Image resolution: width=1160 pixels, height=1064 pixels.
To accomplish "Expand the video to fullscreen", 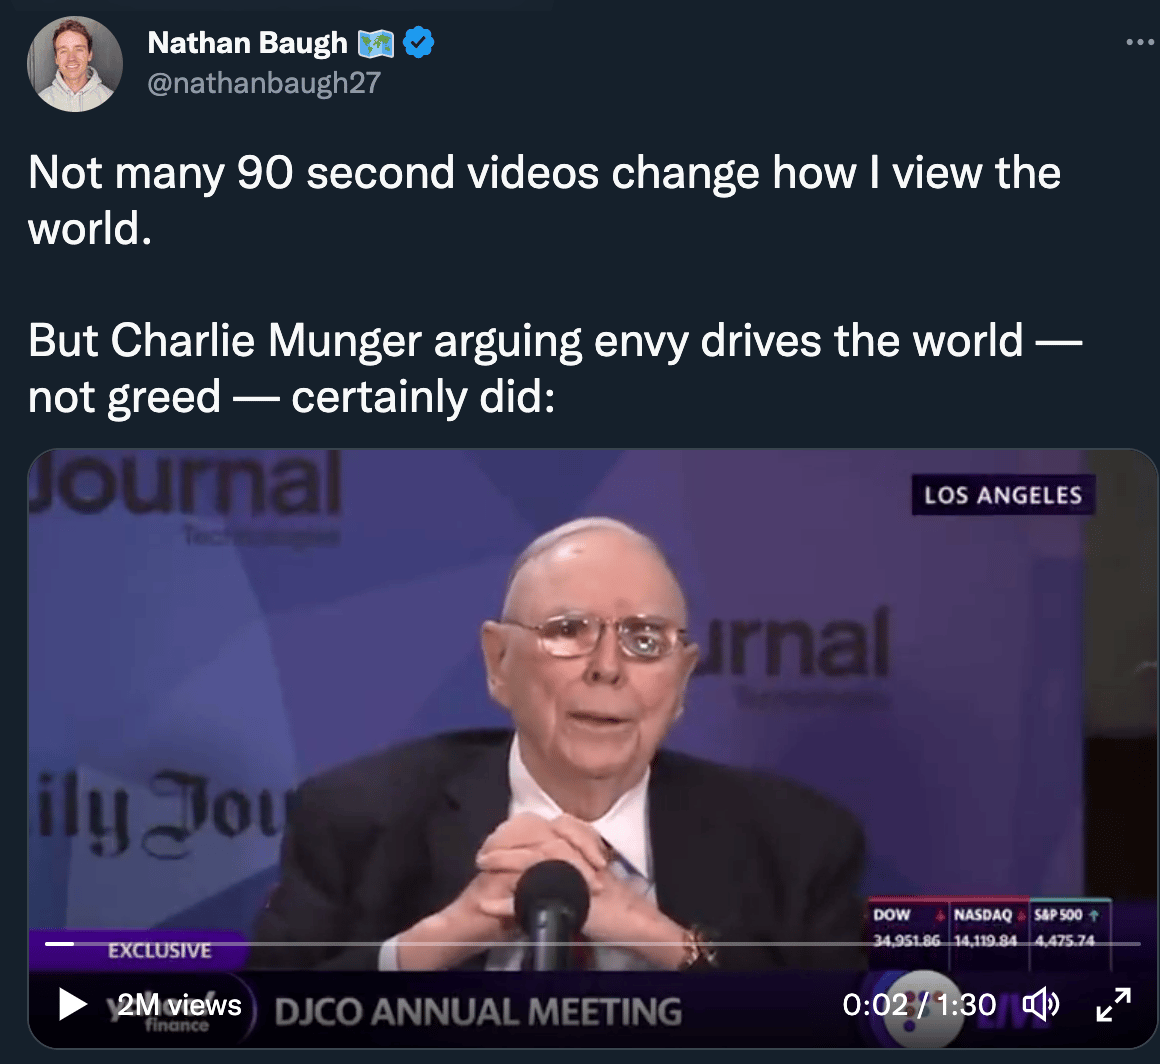I will (1113, 1005).
